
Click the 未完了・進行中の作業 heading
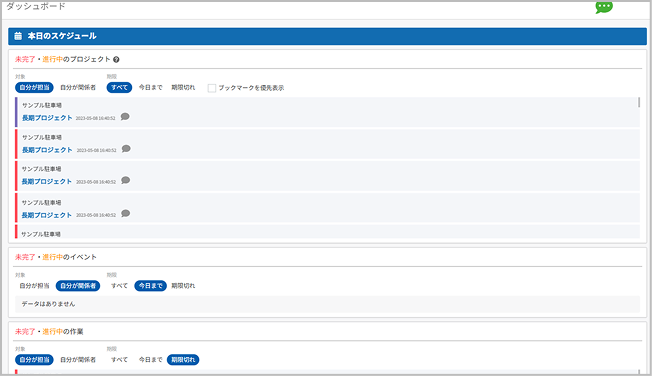[x=49, y=331]
